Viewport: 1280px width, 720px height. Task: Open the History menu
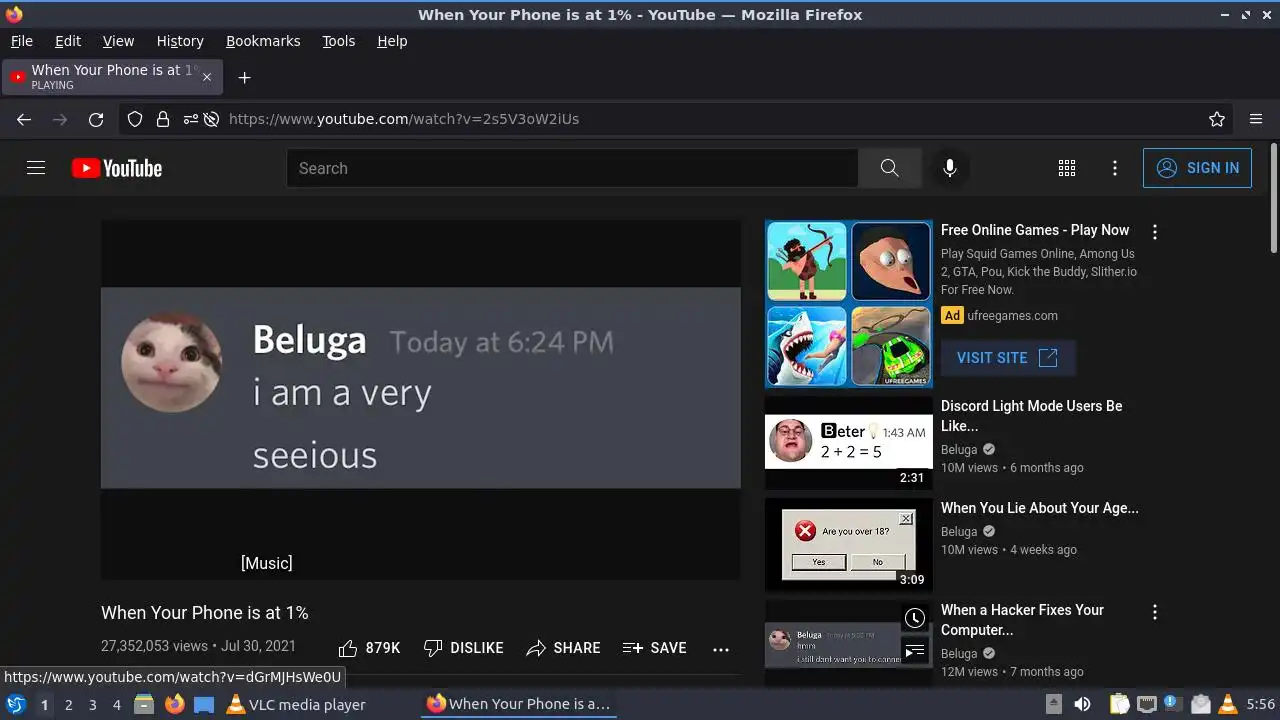pos(180,41)
